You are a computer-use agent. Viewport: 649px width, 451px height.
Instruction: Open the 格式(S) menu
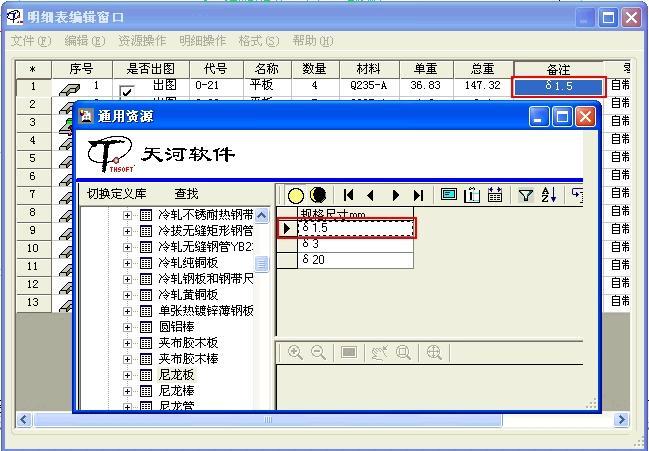pos(259,41)
